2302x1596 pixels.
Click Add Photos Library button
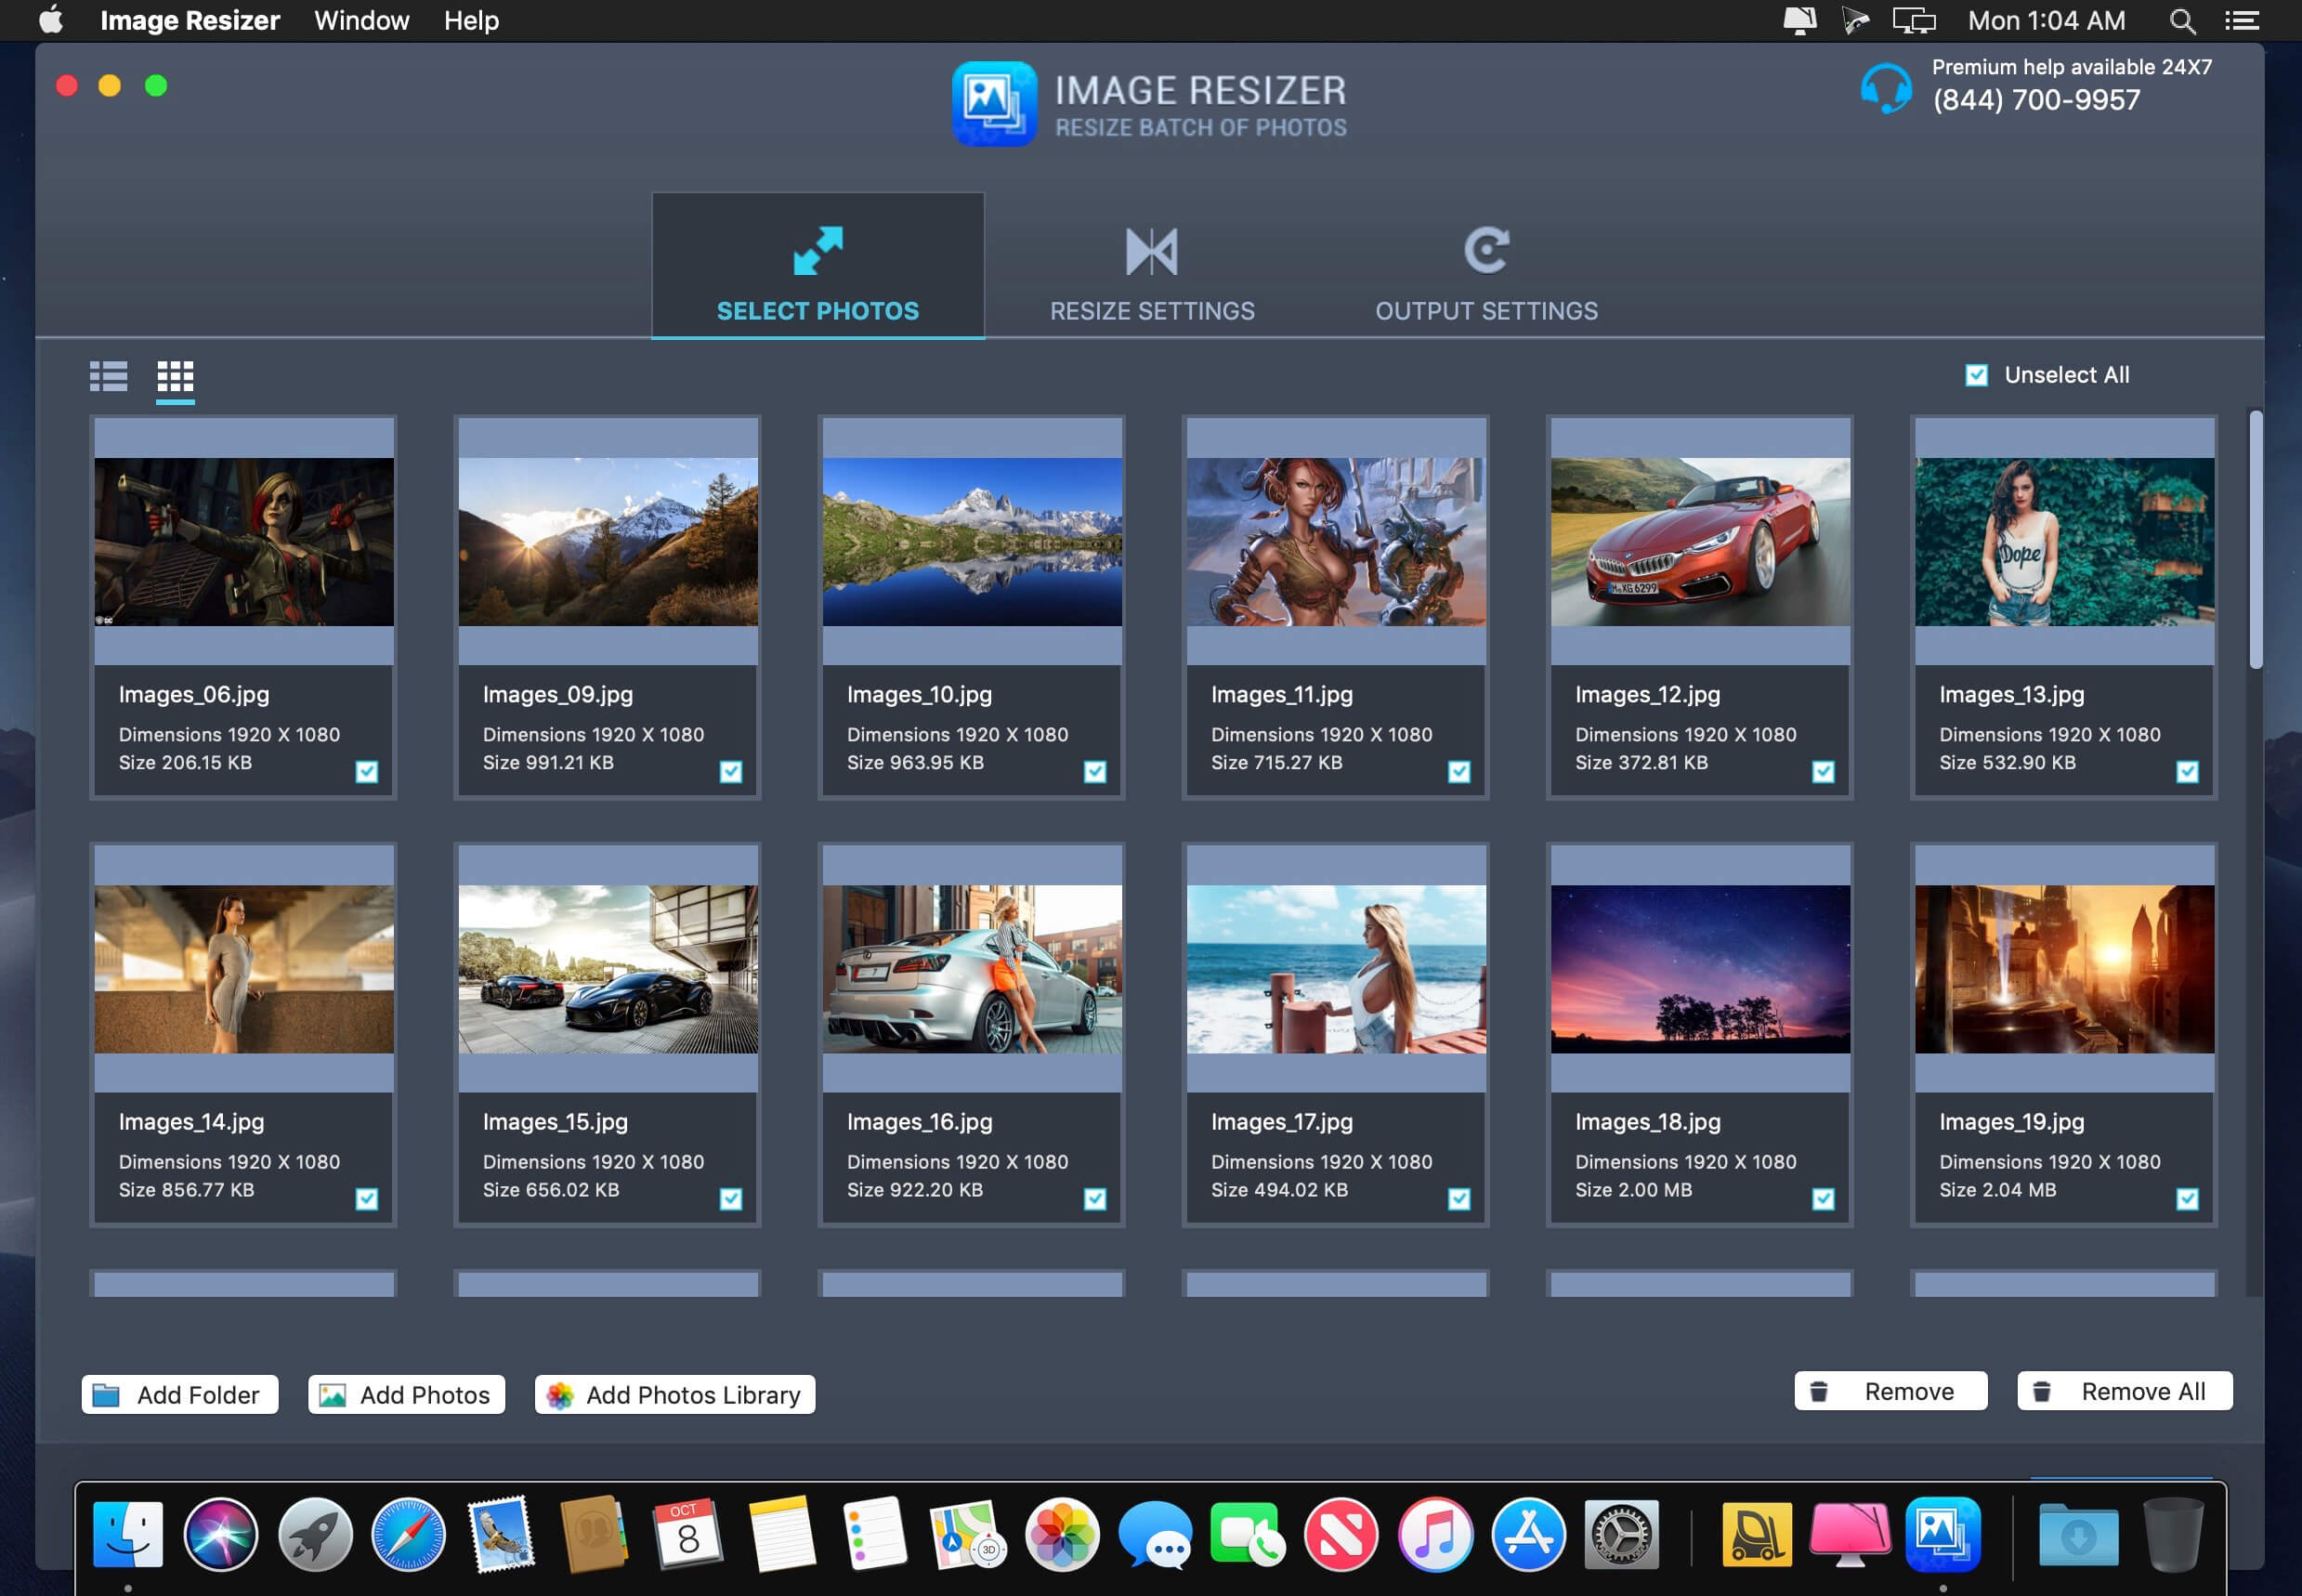coord(675,1394)
